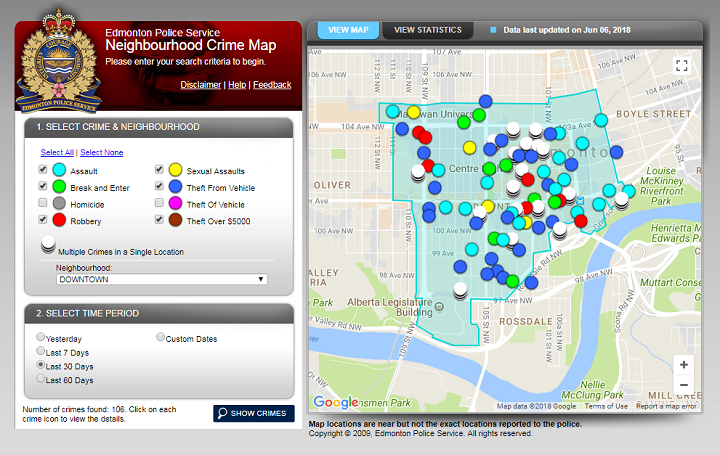Screen dimensions: 720x455
Task: Uncheck the Sexual Assaults checkbox
Action: point(159,169)
